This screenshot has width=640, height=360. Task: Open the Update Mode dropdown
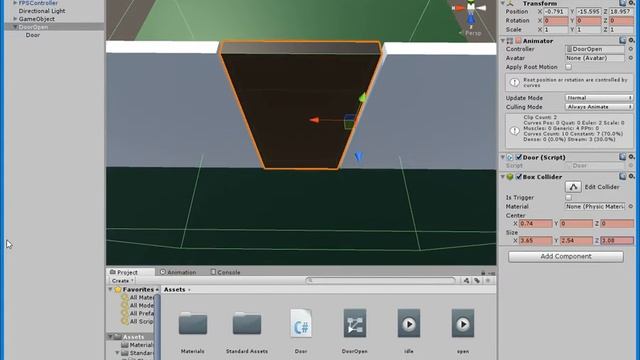click(x=599, y=98)
